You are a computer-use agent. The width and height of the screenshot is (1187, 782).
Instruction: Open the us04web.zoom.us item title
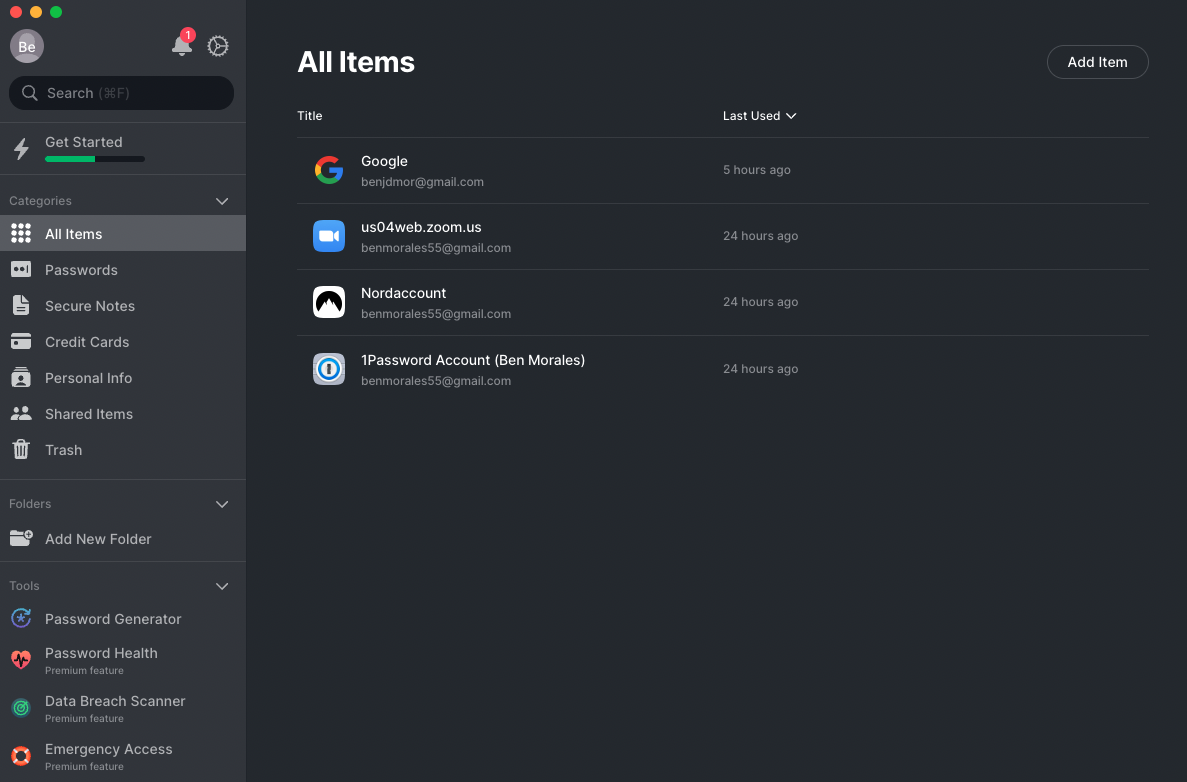pos(421,227)
